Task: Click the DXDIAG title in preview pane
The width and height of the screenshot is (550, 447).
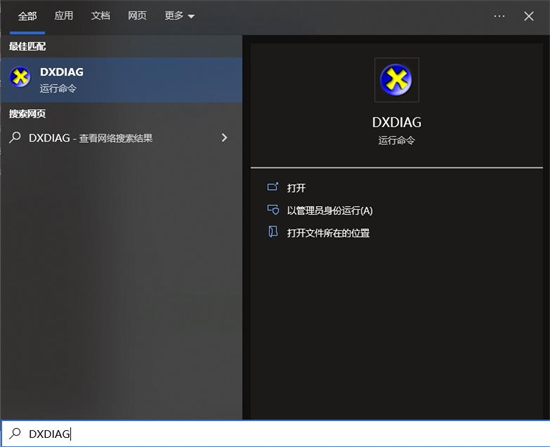Action: 396,122
